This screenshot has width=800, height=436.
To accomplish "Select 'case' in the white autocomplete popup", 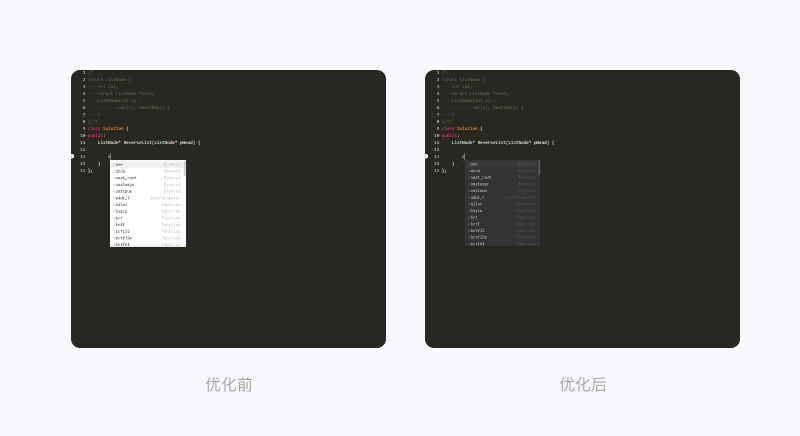I will (147, 165).
